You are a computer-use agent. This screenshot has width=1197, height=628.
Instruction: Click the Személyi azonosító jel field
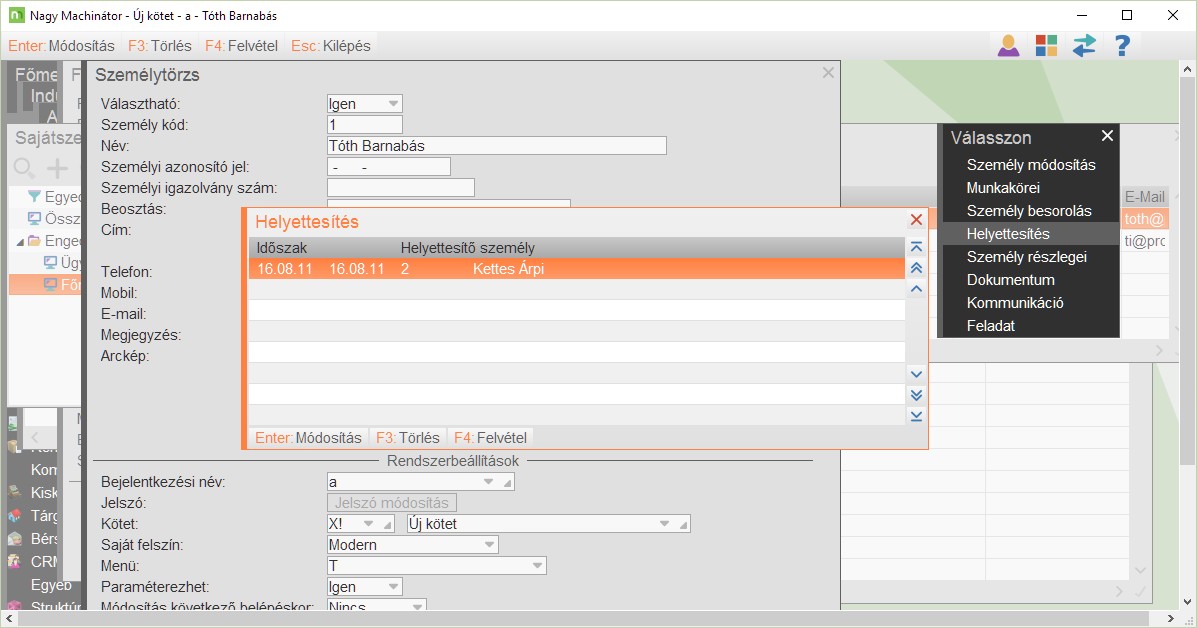pyautogui.click(x=389, y=166)
